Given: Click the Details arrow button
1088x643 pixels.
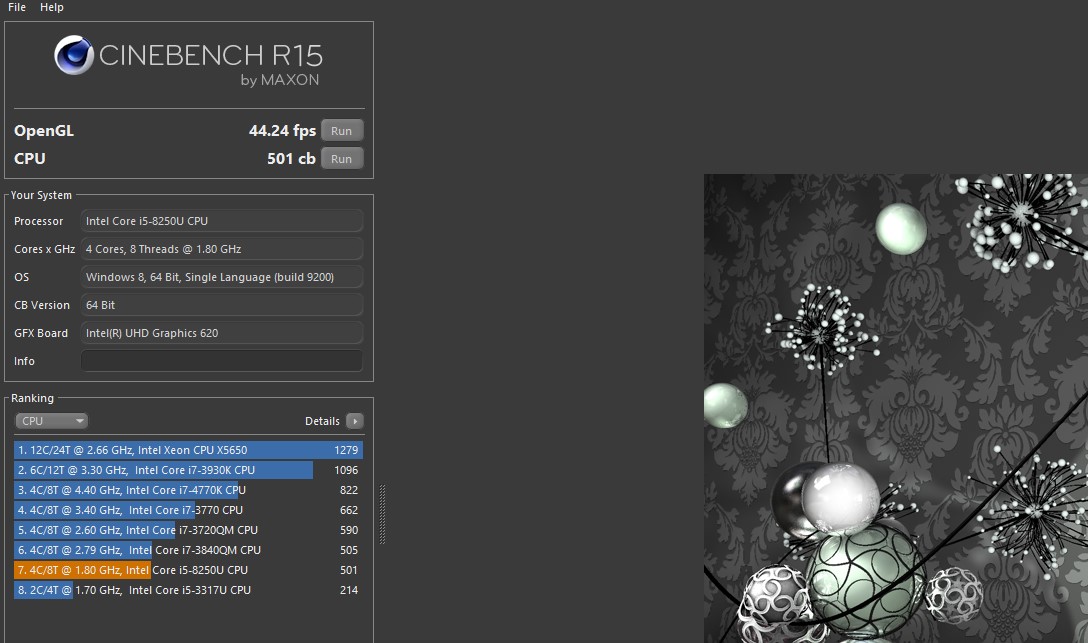Looking at the screenshot, I should pos(355,421).
